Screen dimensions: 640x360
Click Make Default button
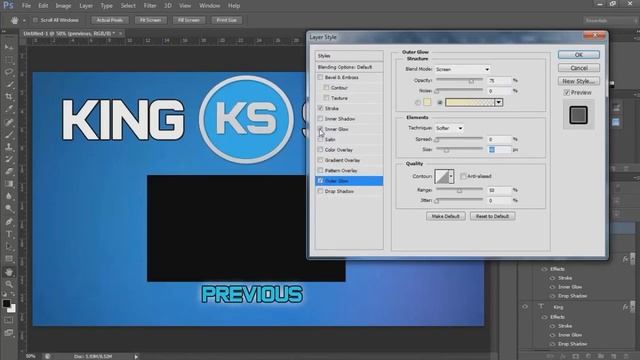[x=445, y=216]
